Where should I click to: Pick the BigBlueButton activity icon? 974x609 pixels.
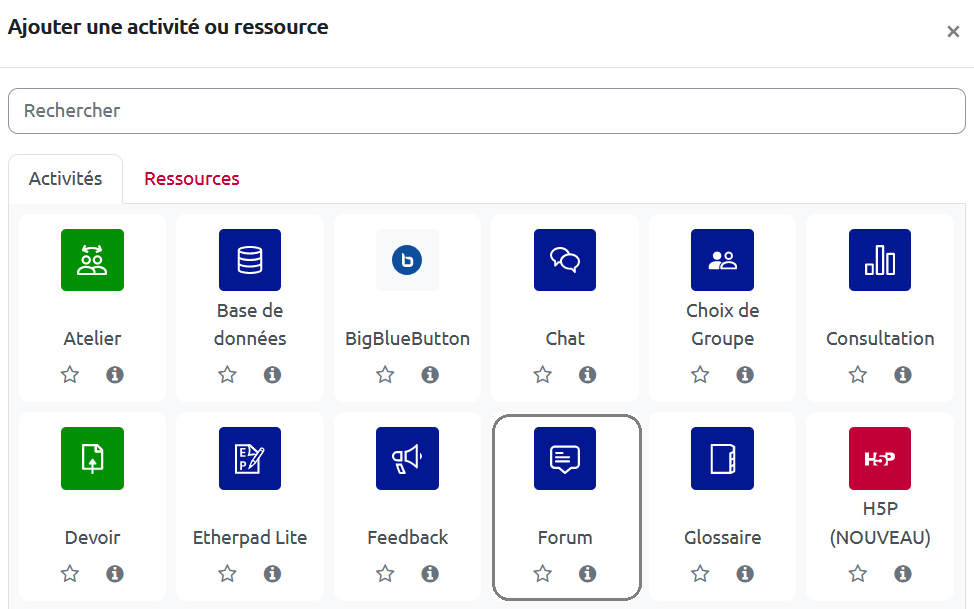point(407,260)
